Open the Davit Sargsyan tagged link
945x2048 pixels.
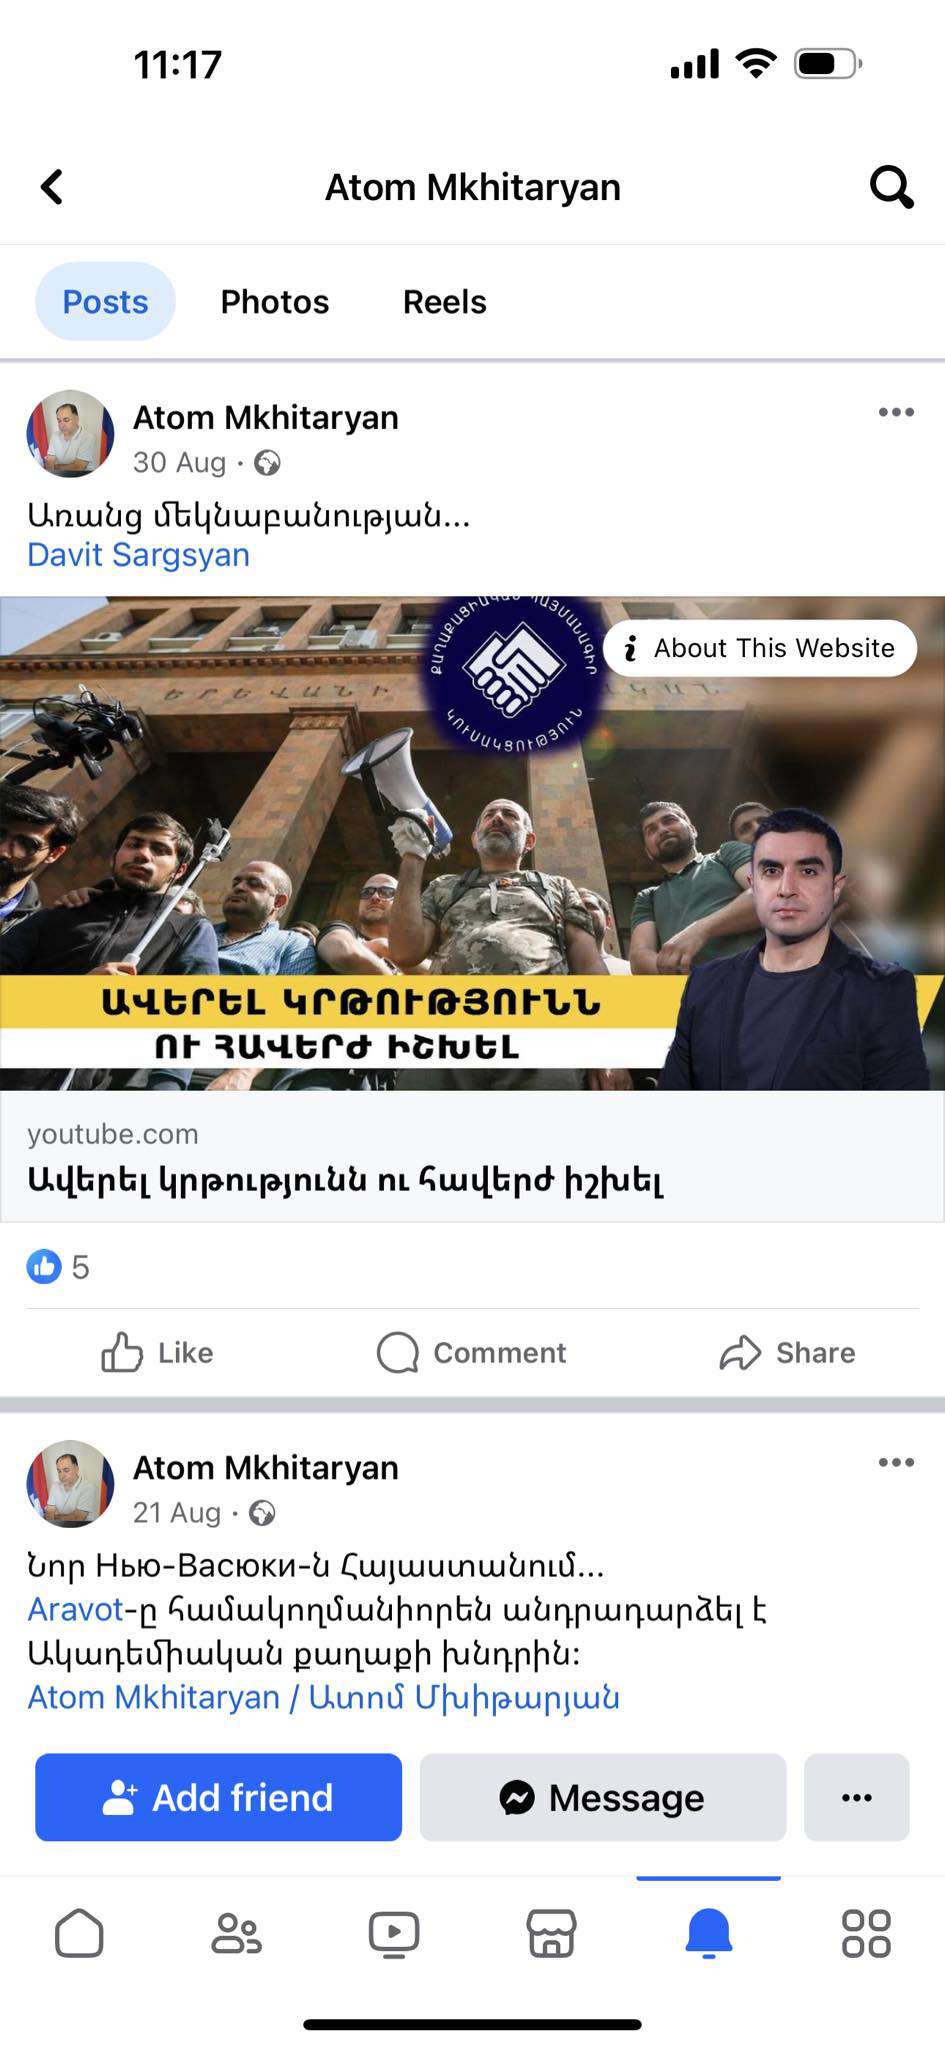coord(138,555)
